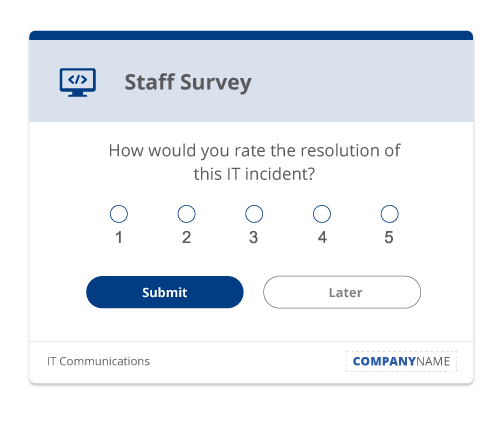
Task: Click the COMPANYNAME logo placeholder
Action: coord(401,361)
